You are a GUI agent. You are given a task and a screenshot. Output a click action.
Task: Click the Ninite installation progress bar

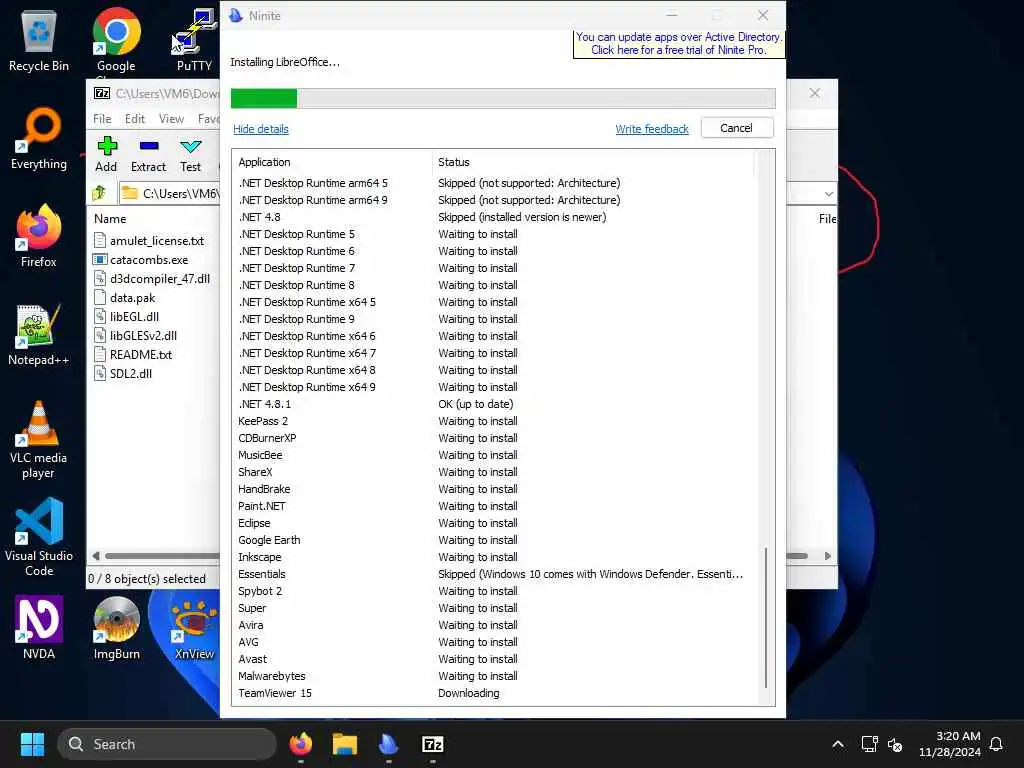(x=503, y=98)
